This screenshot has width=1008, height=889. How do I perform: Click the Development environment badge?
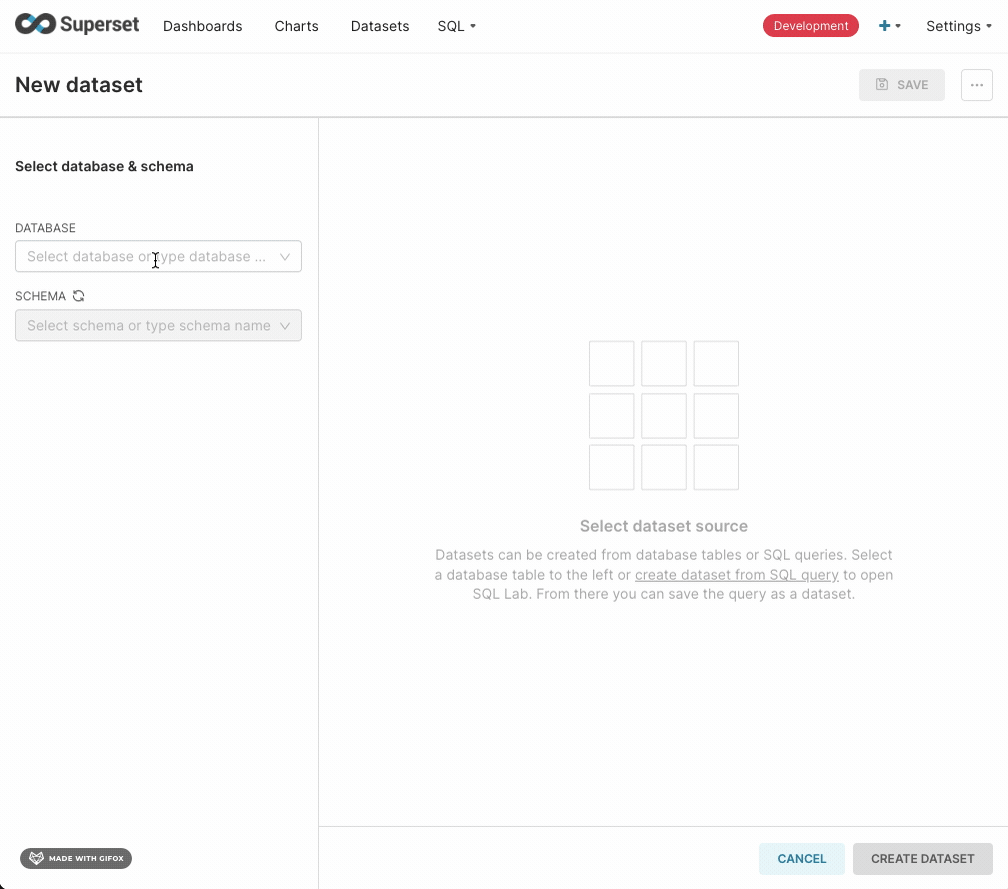(x=810, y=25)
